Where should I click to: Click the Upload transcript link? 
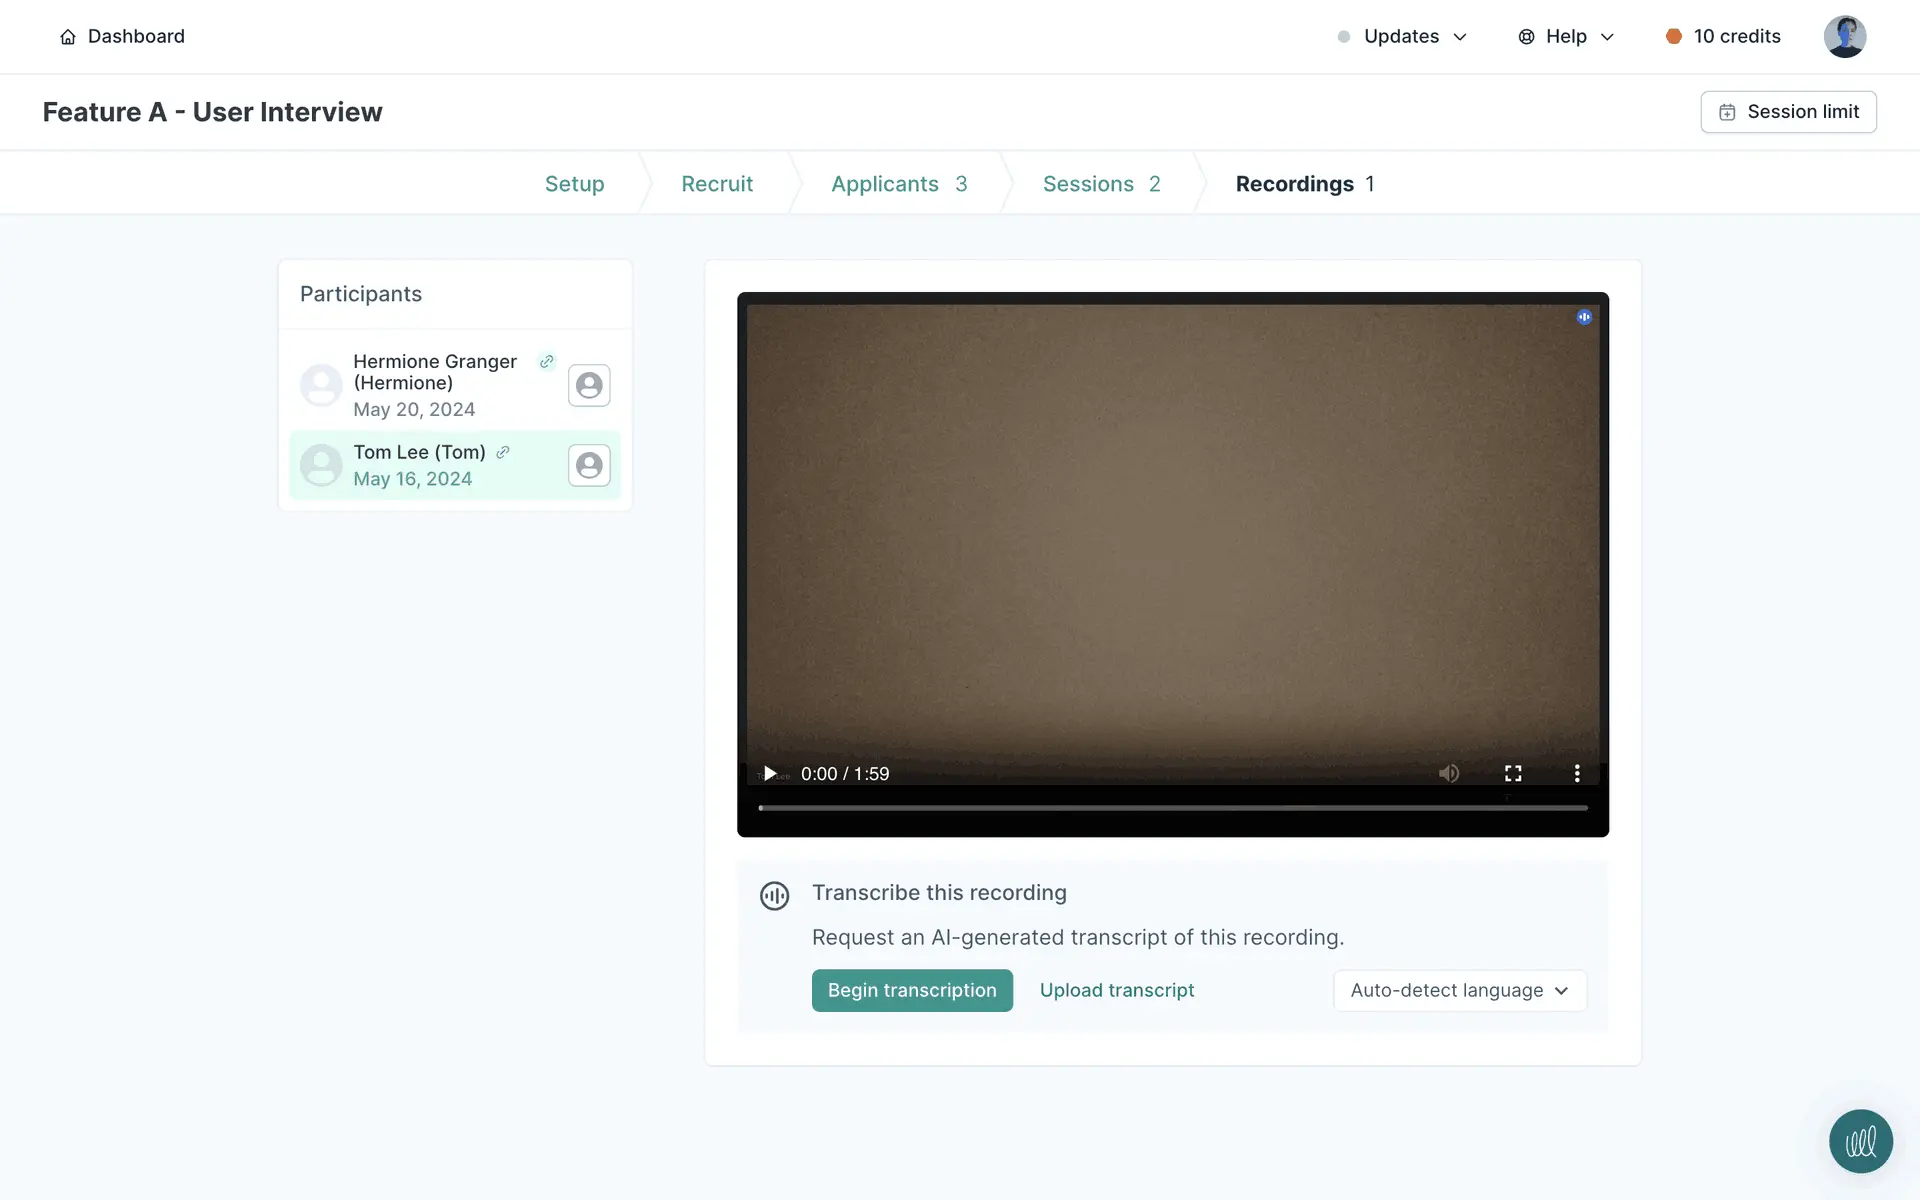1117,990
